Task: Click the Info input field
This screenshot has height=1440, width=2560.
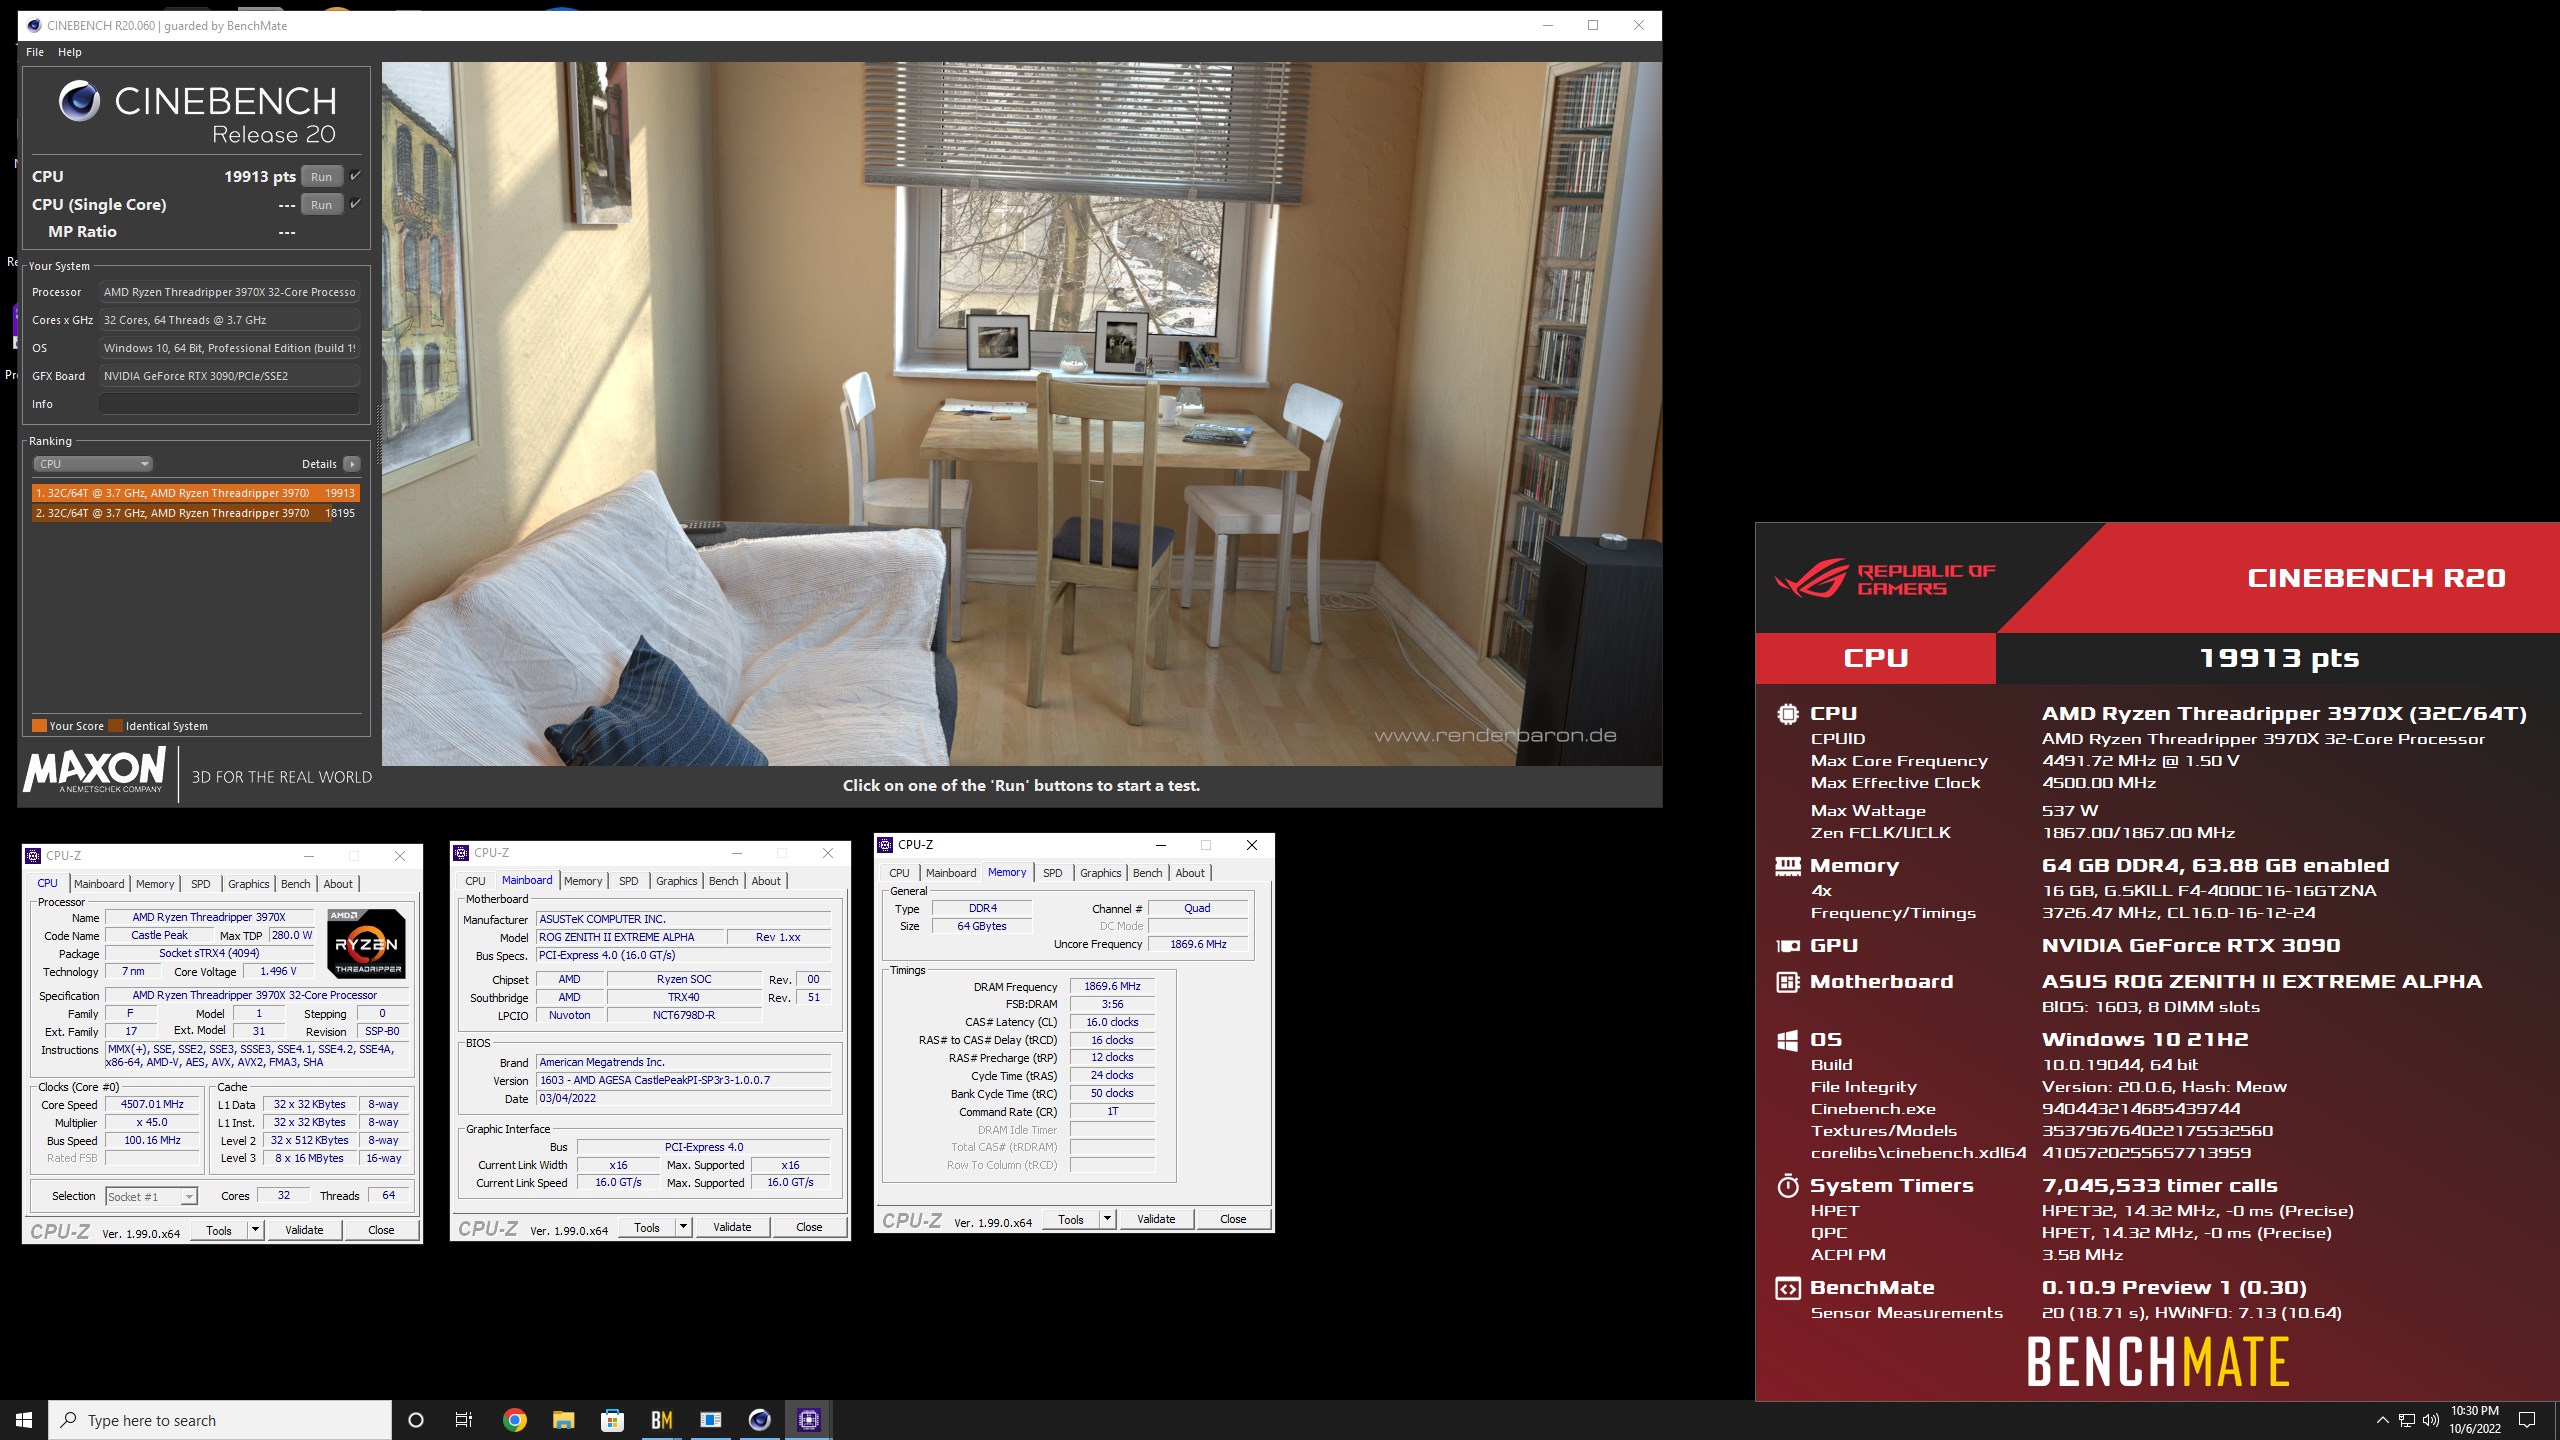Action: click(229, 404)
